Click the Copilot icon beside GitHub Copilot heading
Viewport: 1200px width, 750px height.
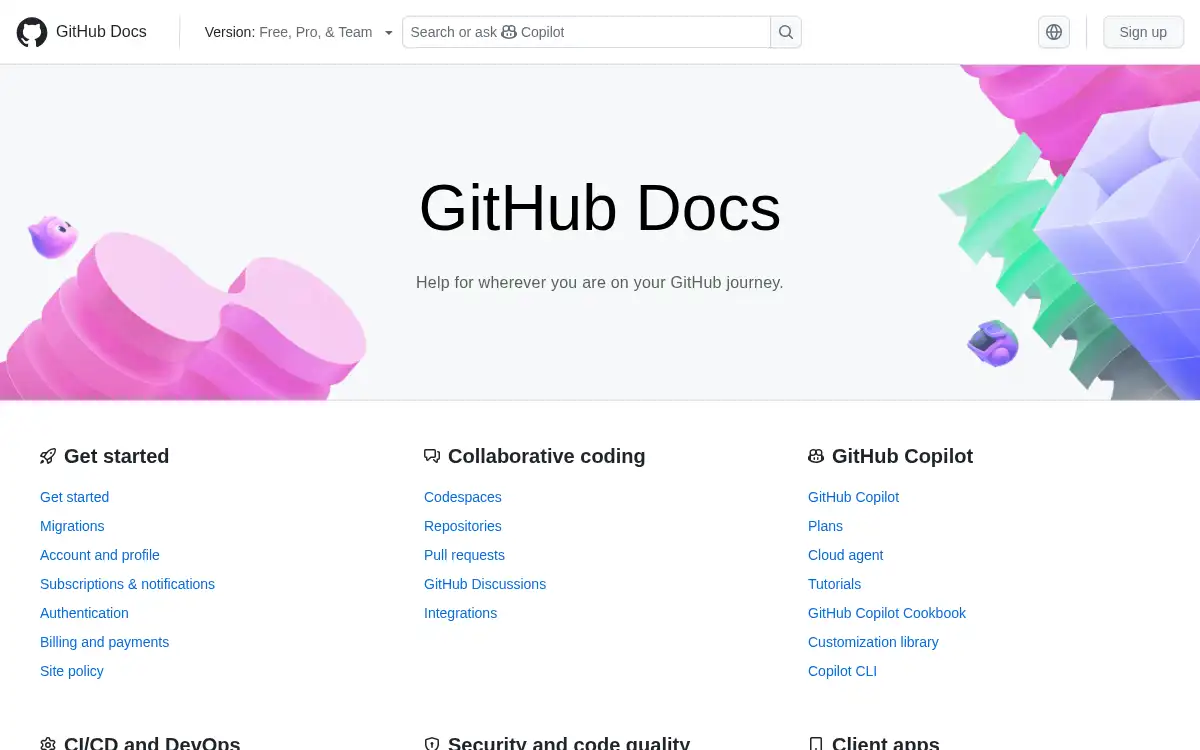[816, 456]
